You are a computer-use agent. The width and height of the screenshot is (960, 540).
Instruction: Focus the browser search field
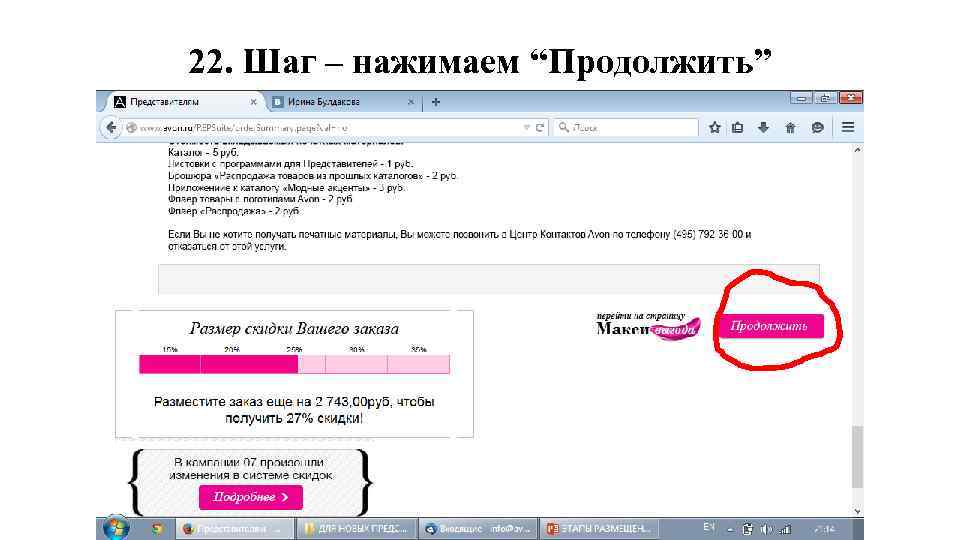pos(625,127)
